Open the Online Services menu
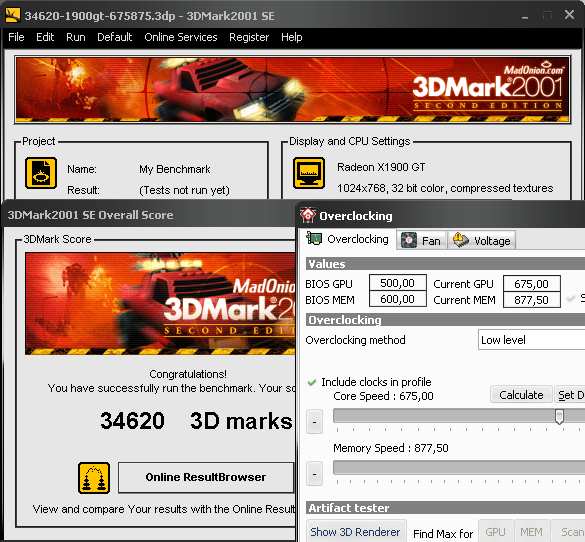The image size is (585, 542). coord(181,37)
